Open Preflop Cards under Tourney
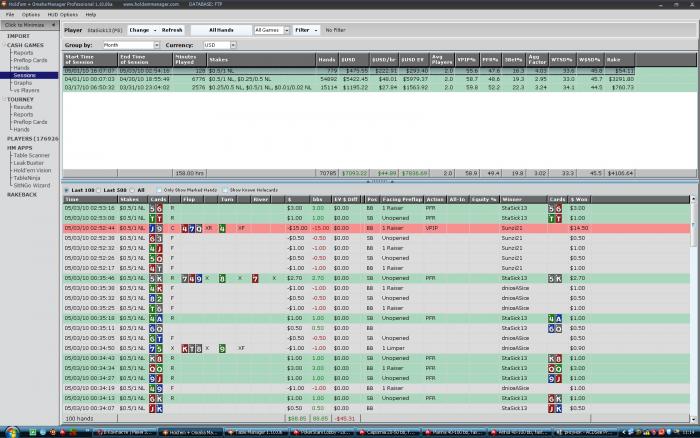The height and width of the screenshot is (438, 700). 30,122
